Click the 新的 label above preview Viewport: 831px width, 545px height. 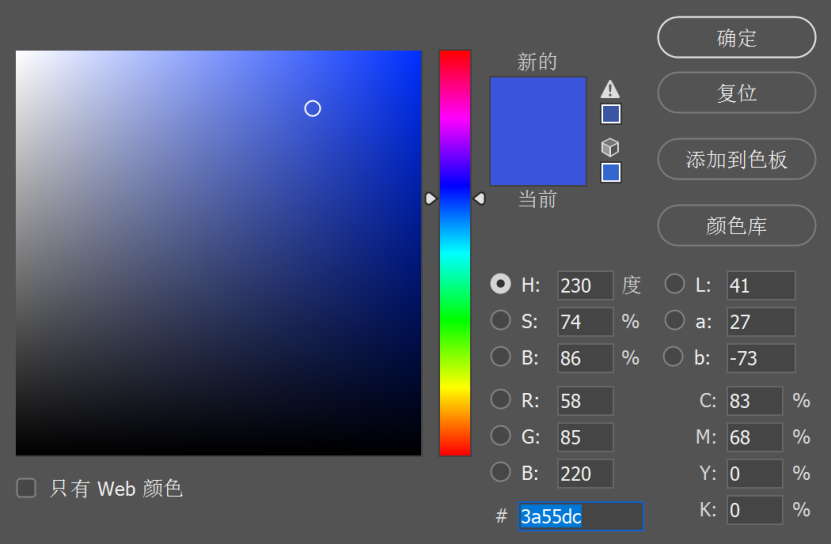[x=537, y=62]
